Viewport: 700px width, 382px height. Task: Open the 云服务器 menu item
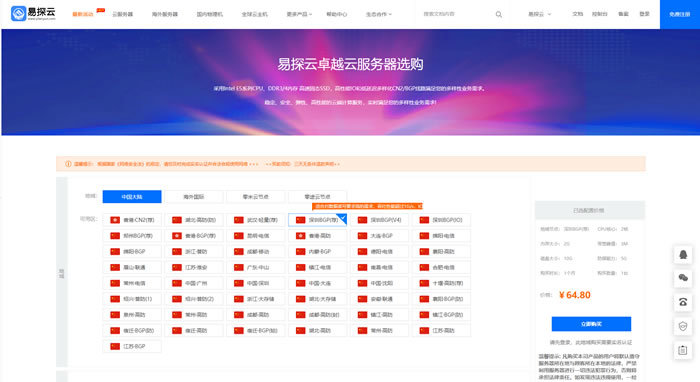point(123,14)
